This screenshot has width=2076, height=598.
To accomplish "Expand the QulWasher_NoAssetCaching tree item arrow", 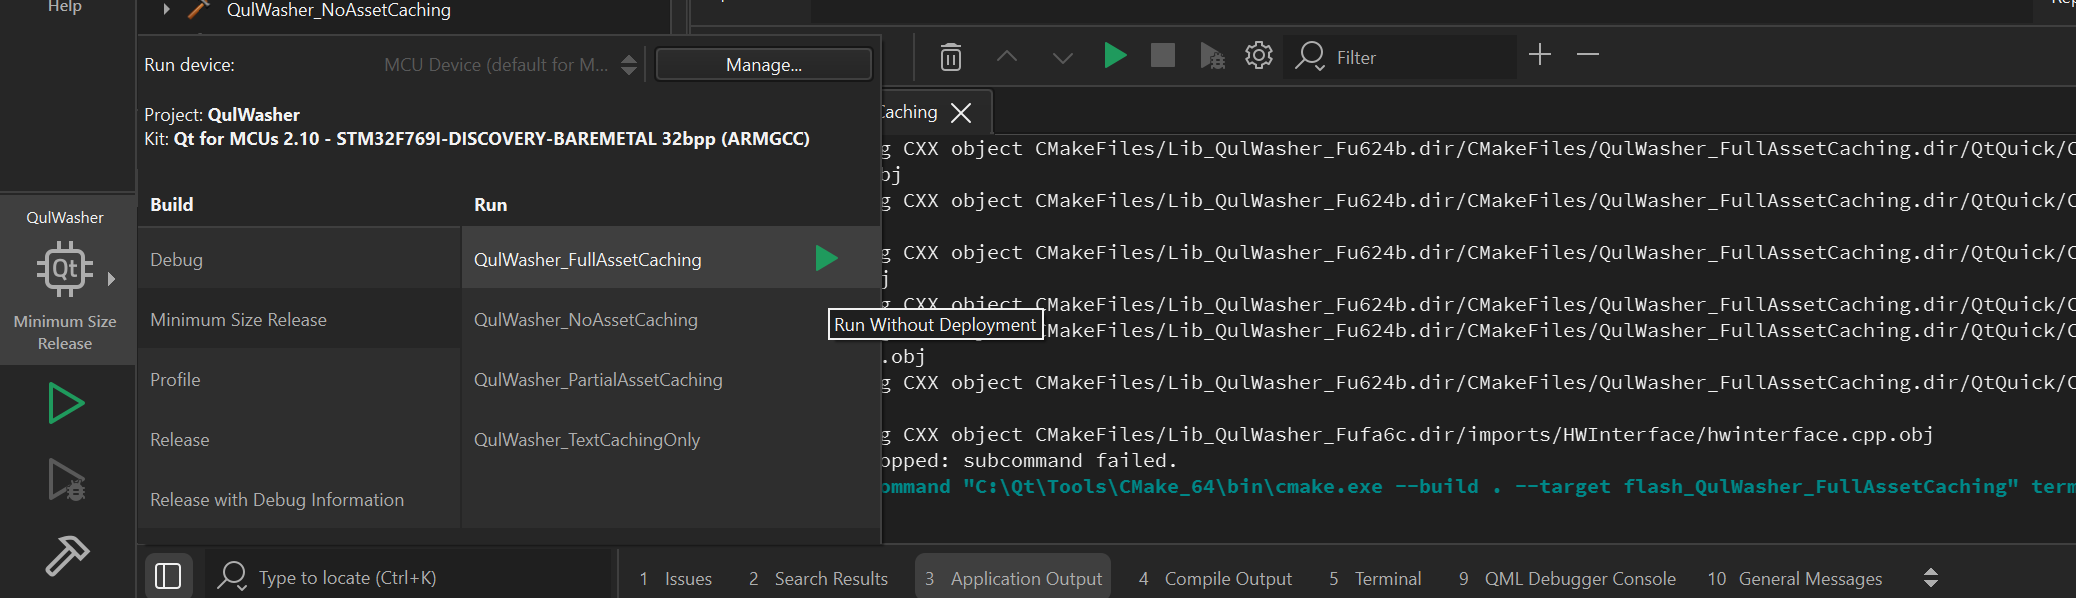I will (x=167, y=9).
